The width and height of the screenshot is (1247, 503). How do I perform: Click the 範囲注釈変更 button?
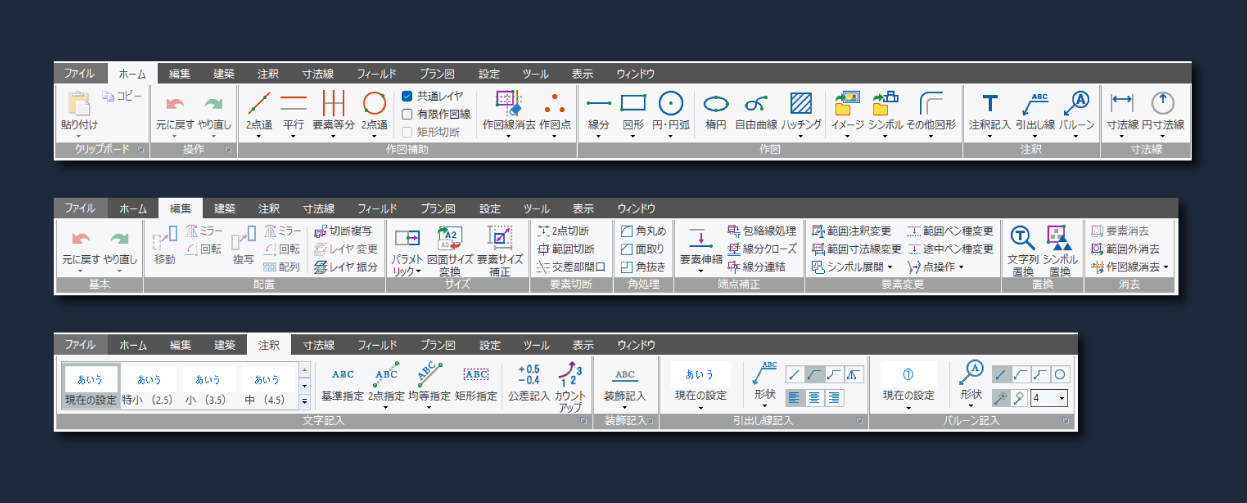point(851,231)
